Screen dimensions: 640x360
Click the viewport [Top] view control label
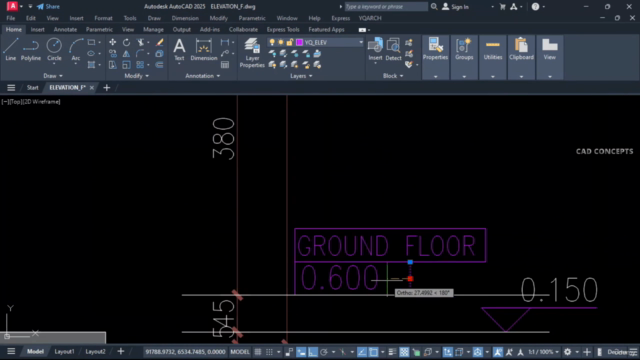pyautogui.click(x=15, y=102)
